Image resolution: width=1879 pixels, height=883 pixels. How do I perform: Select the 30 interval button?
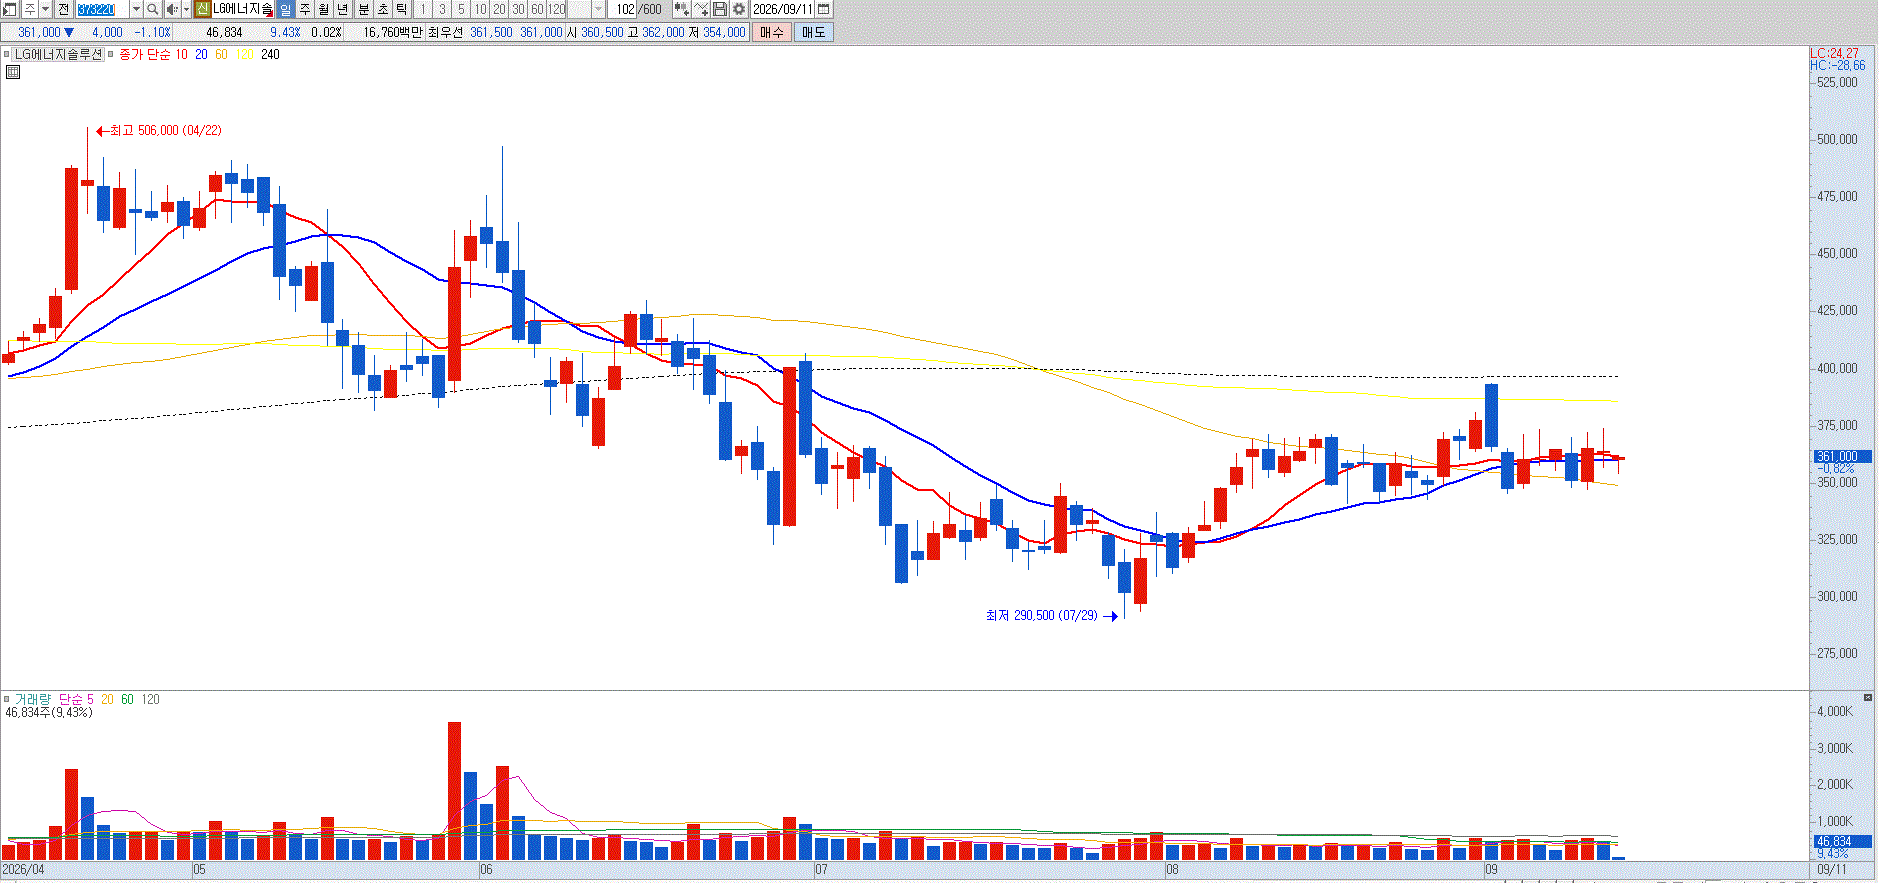tap(518, 9)
